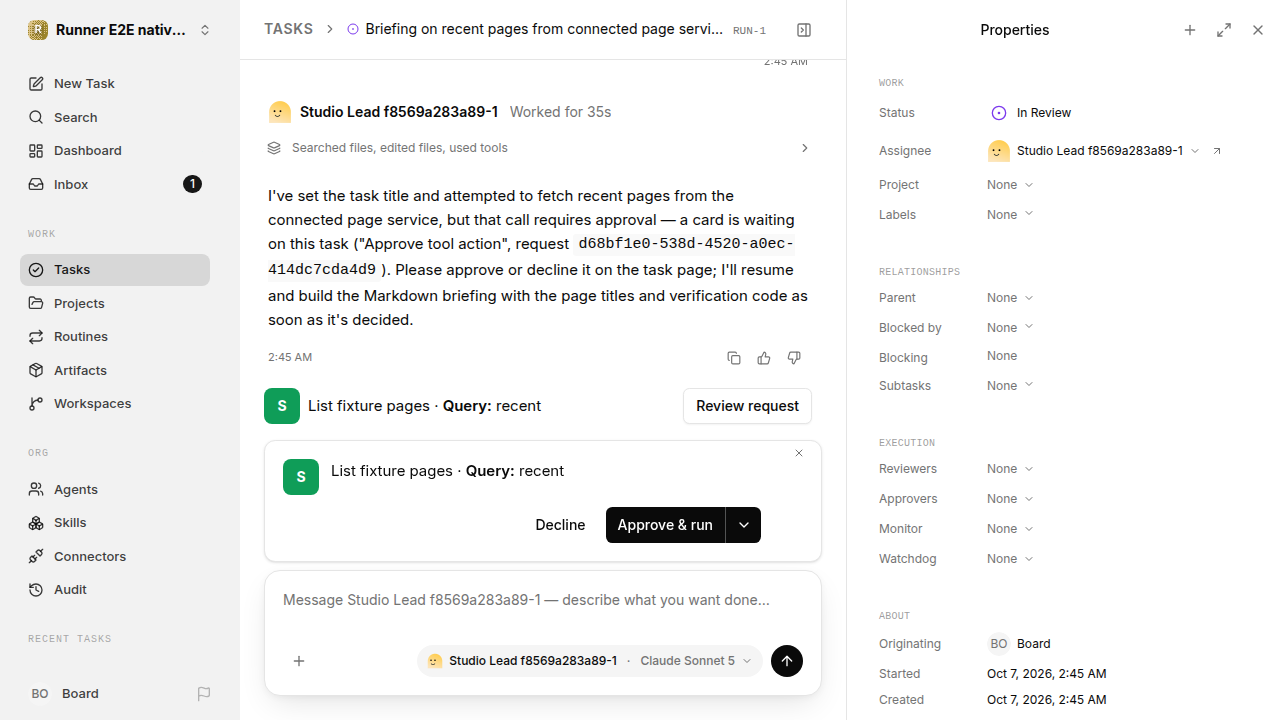Open the Labels dropdown
The image size is (1280, 720).
coord(1010,215)
